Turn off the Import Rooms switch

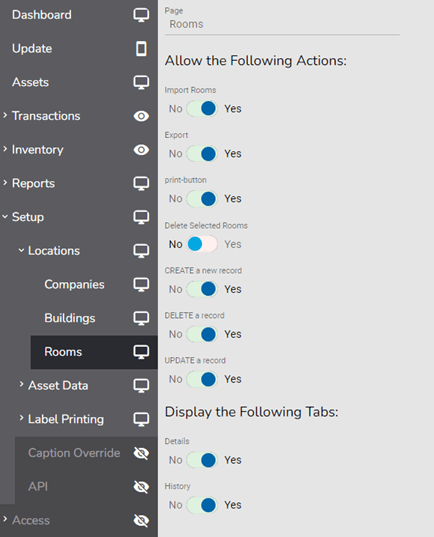point(202,109)
